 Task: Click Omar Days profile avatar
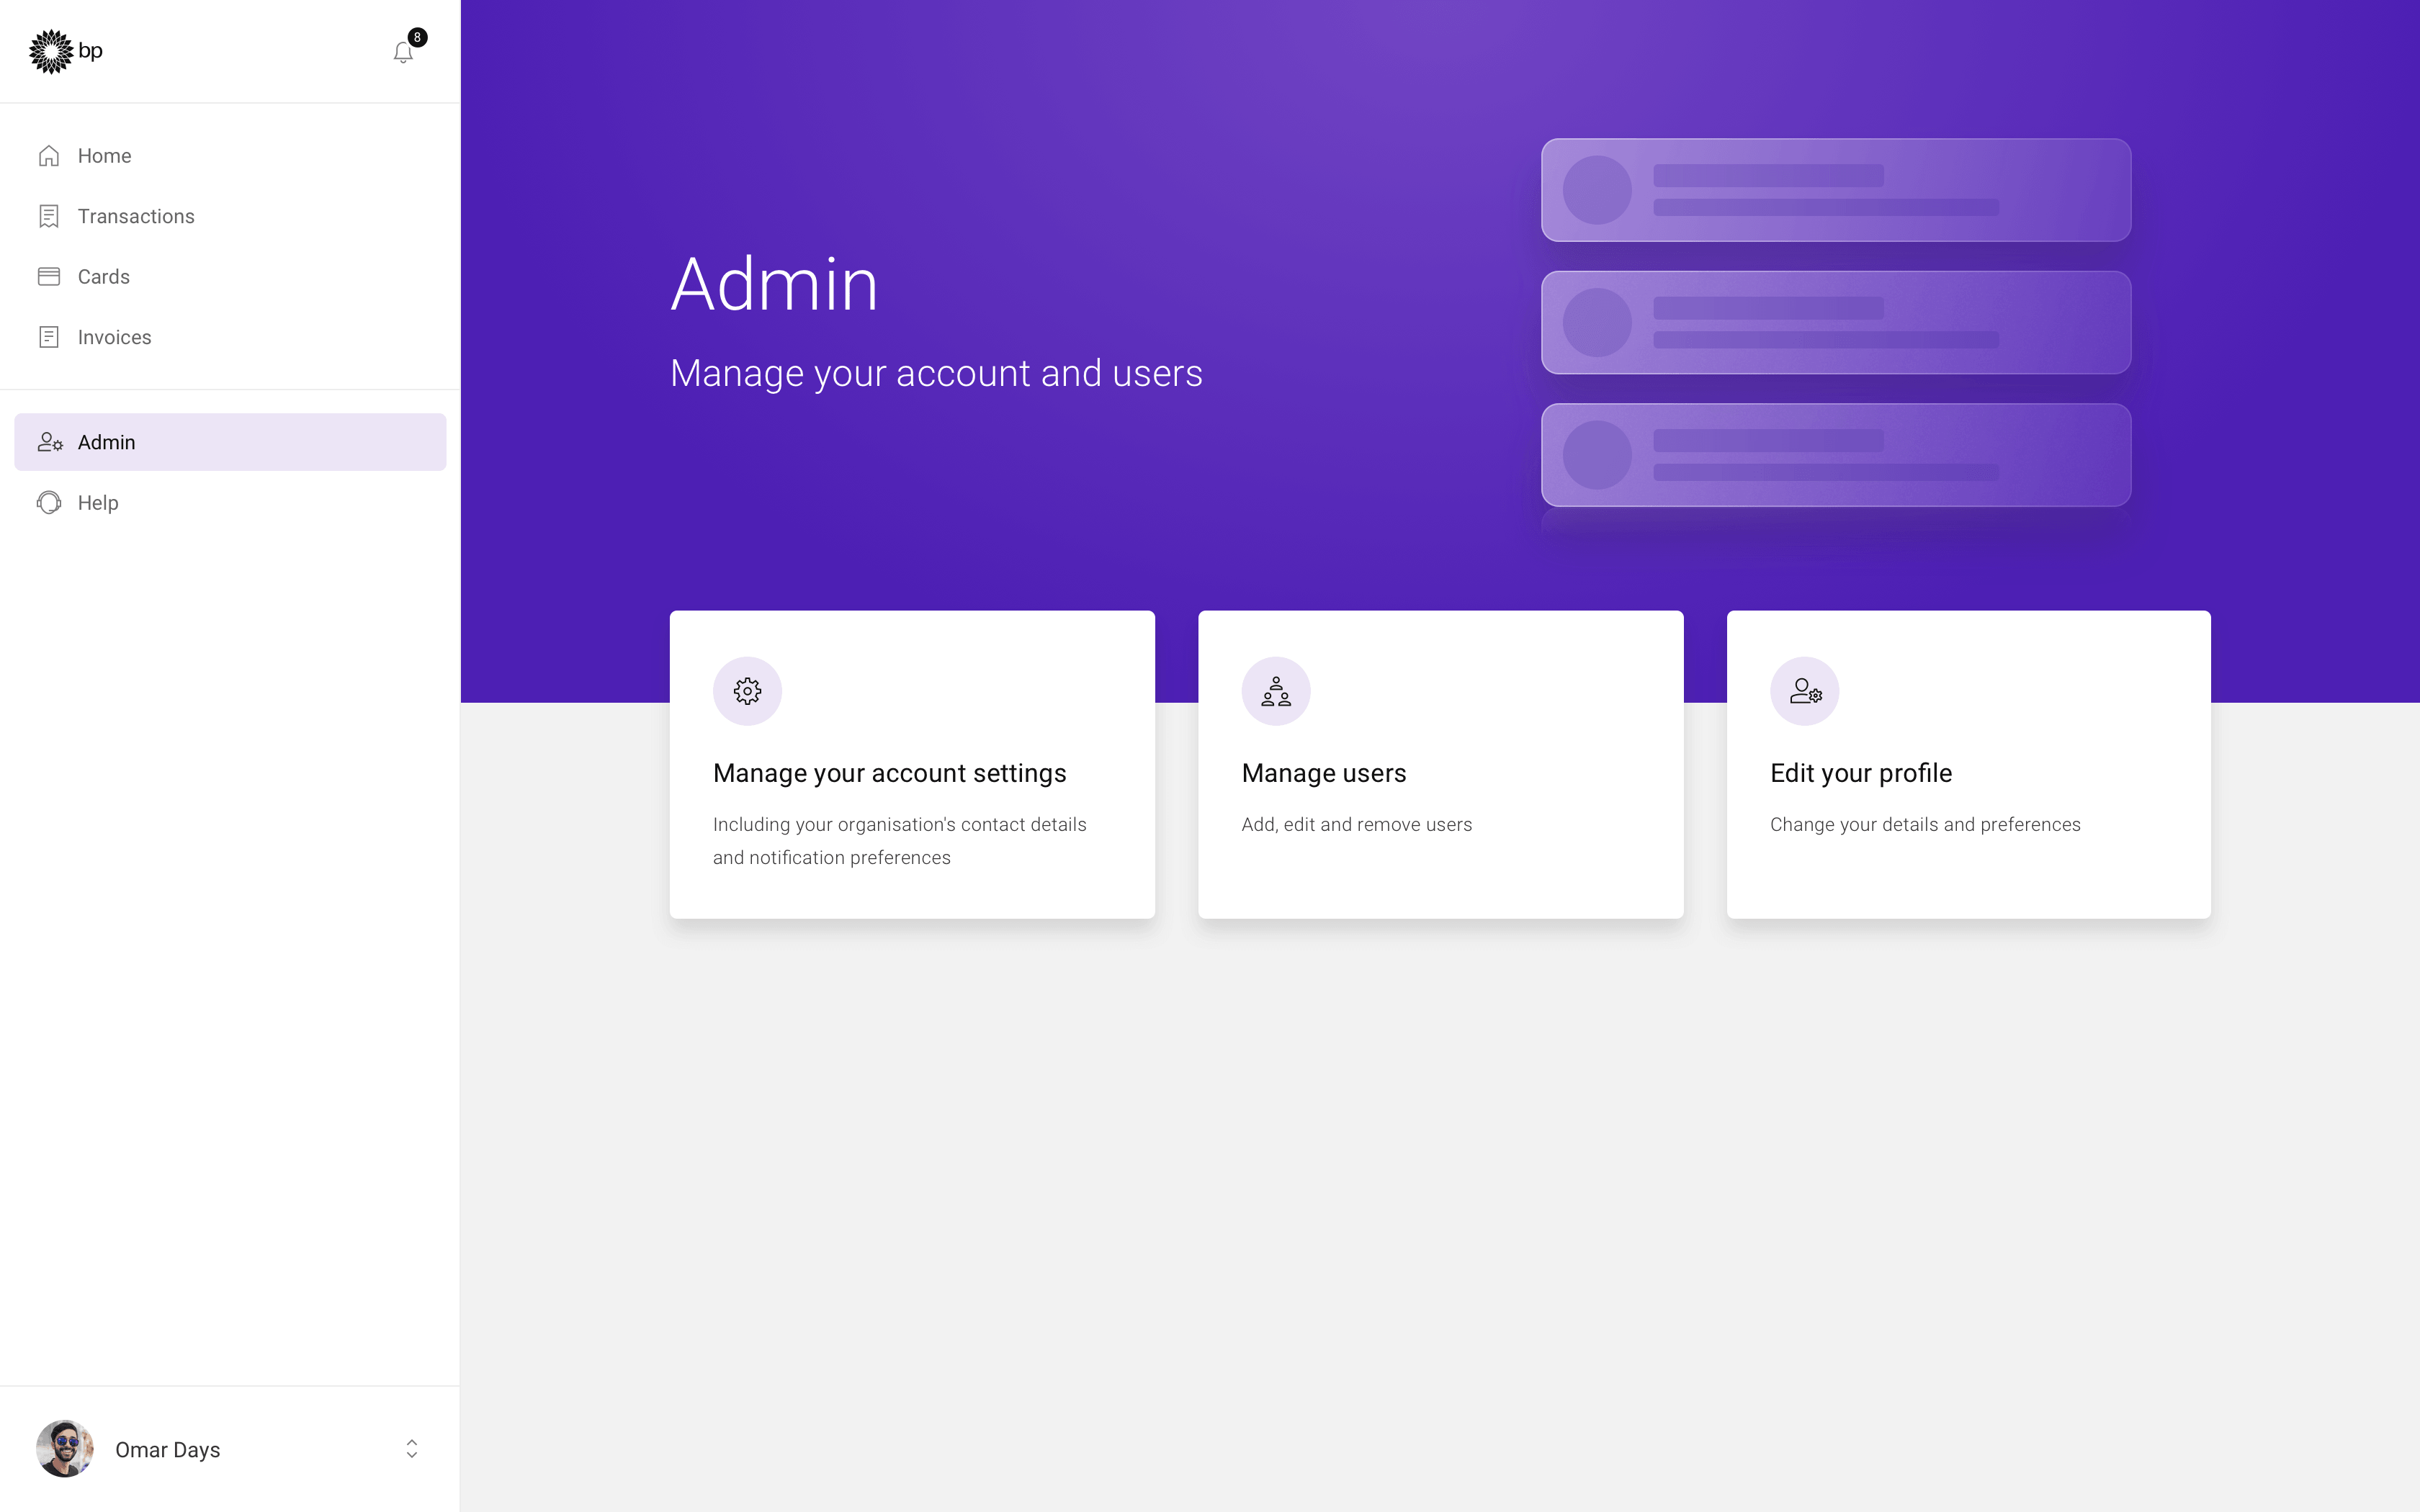(65, 1449)
